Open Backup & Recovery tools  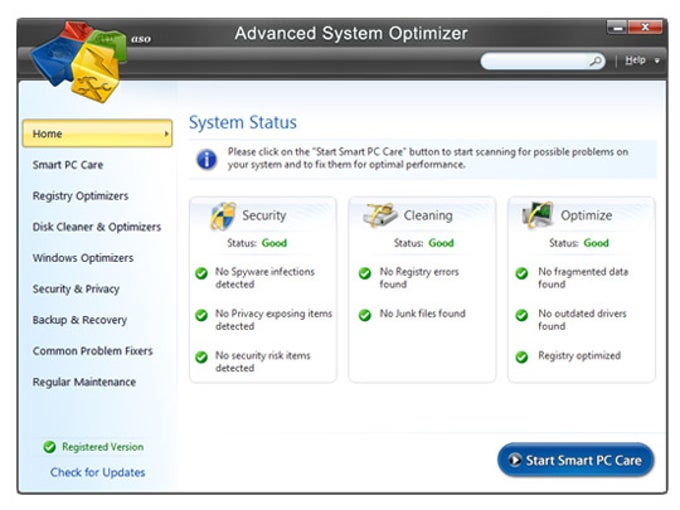click(79, 320)
